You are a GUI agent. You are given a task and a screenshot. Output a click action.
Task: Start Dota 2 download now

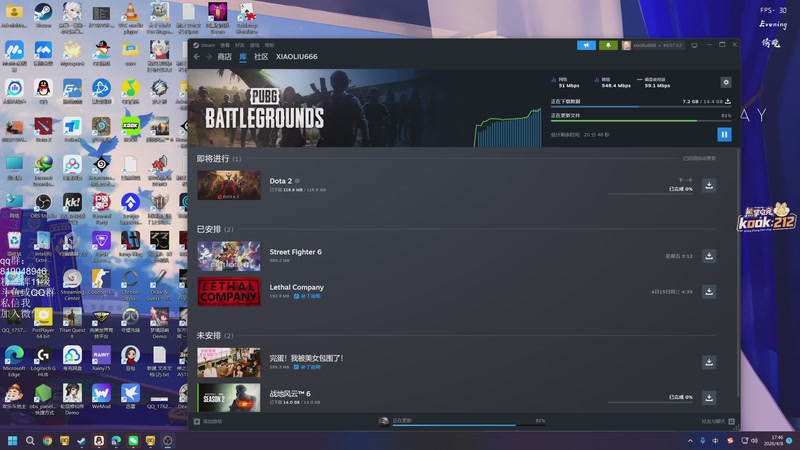709,185
